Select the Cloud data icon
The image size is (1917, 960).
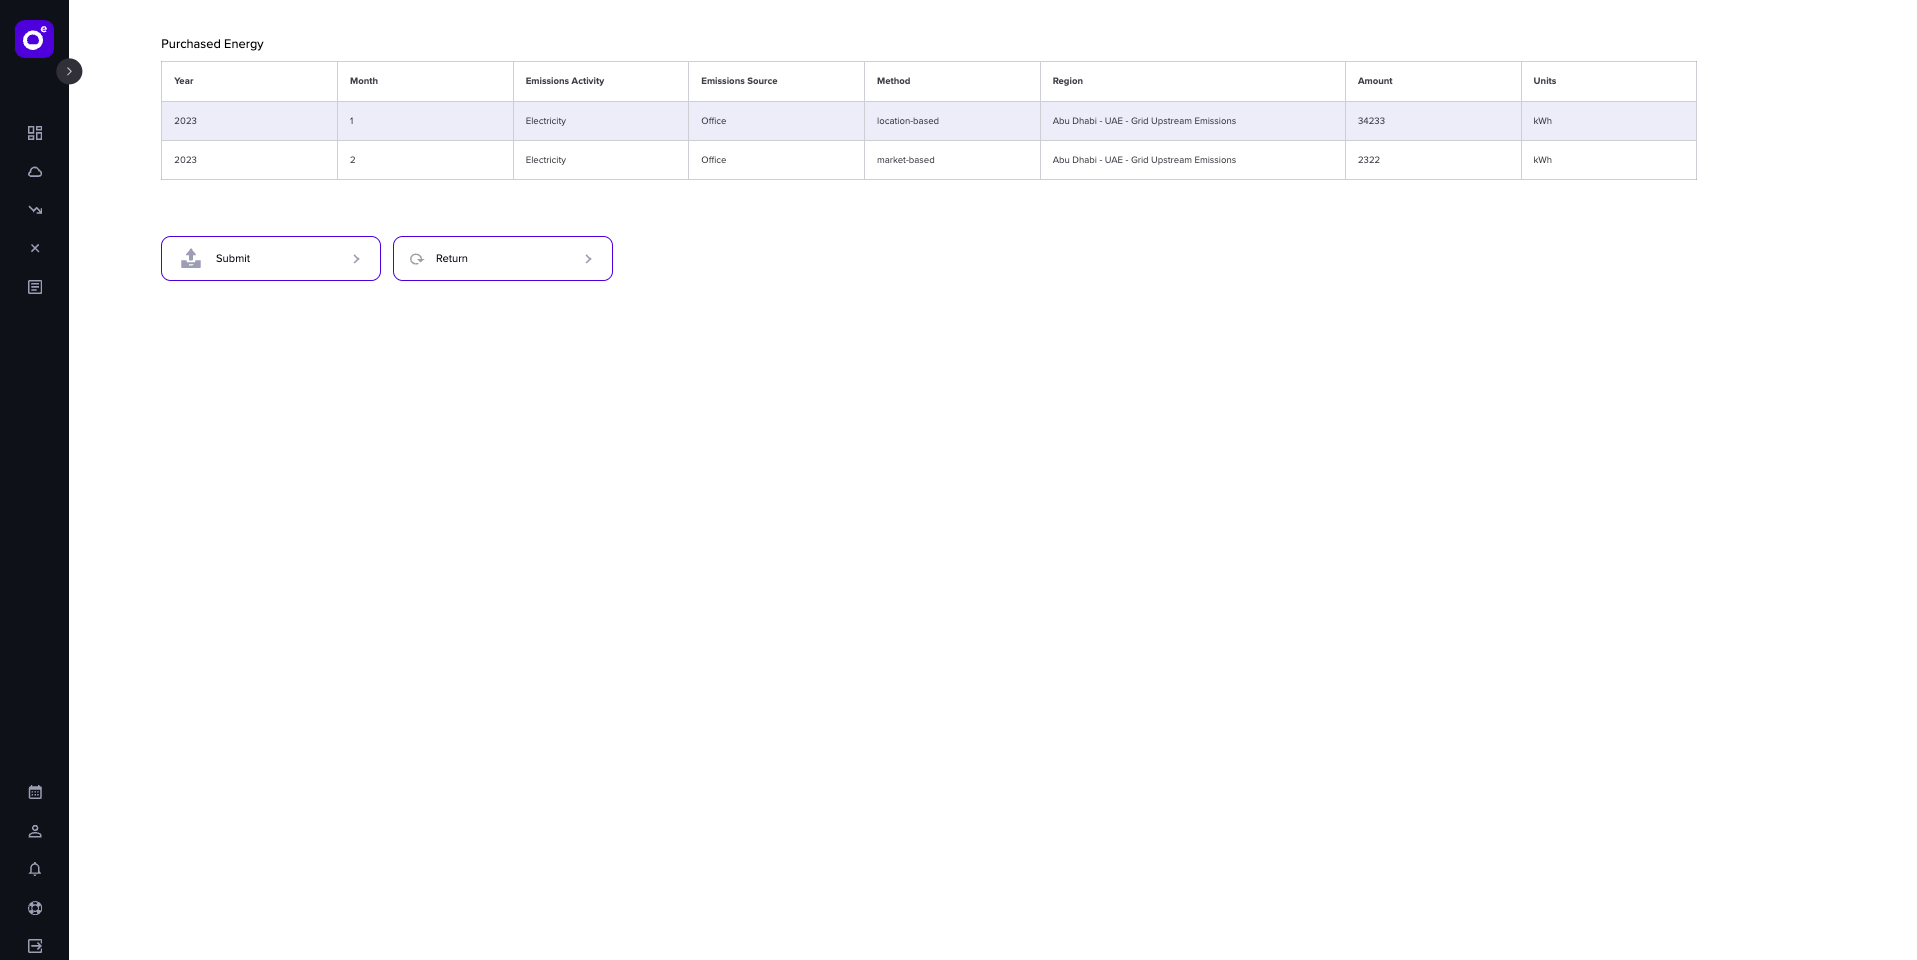click(34, 171)
